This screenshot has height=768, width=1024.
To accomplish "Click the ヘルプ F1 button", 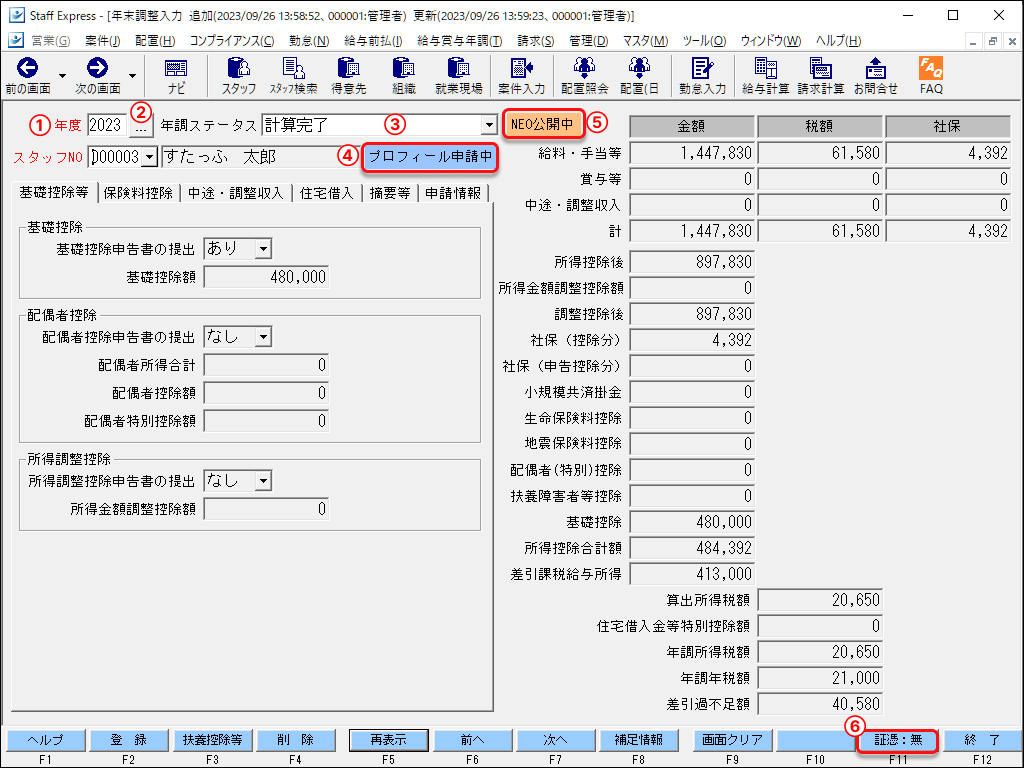I will click(x=46, y=740).
